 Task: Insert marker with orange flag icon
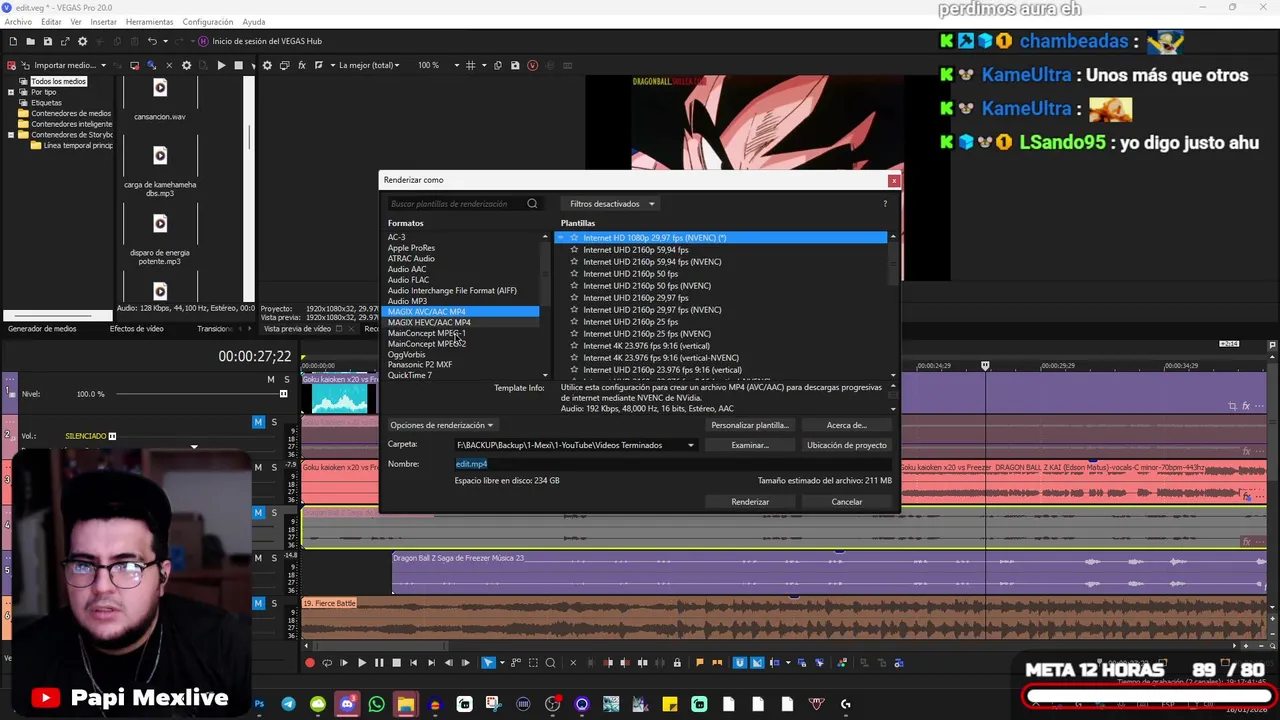pos(700,663)
